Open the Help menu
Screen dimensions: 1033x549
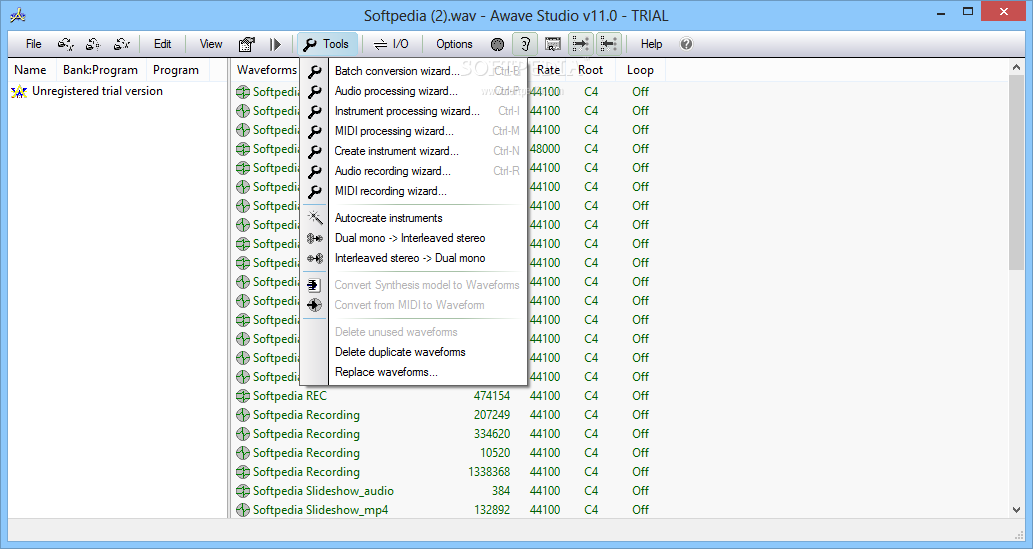(x=651, y=44)
